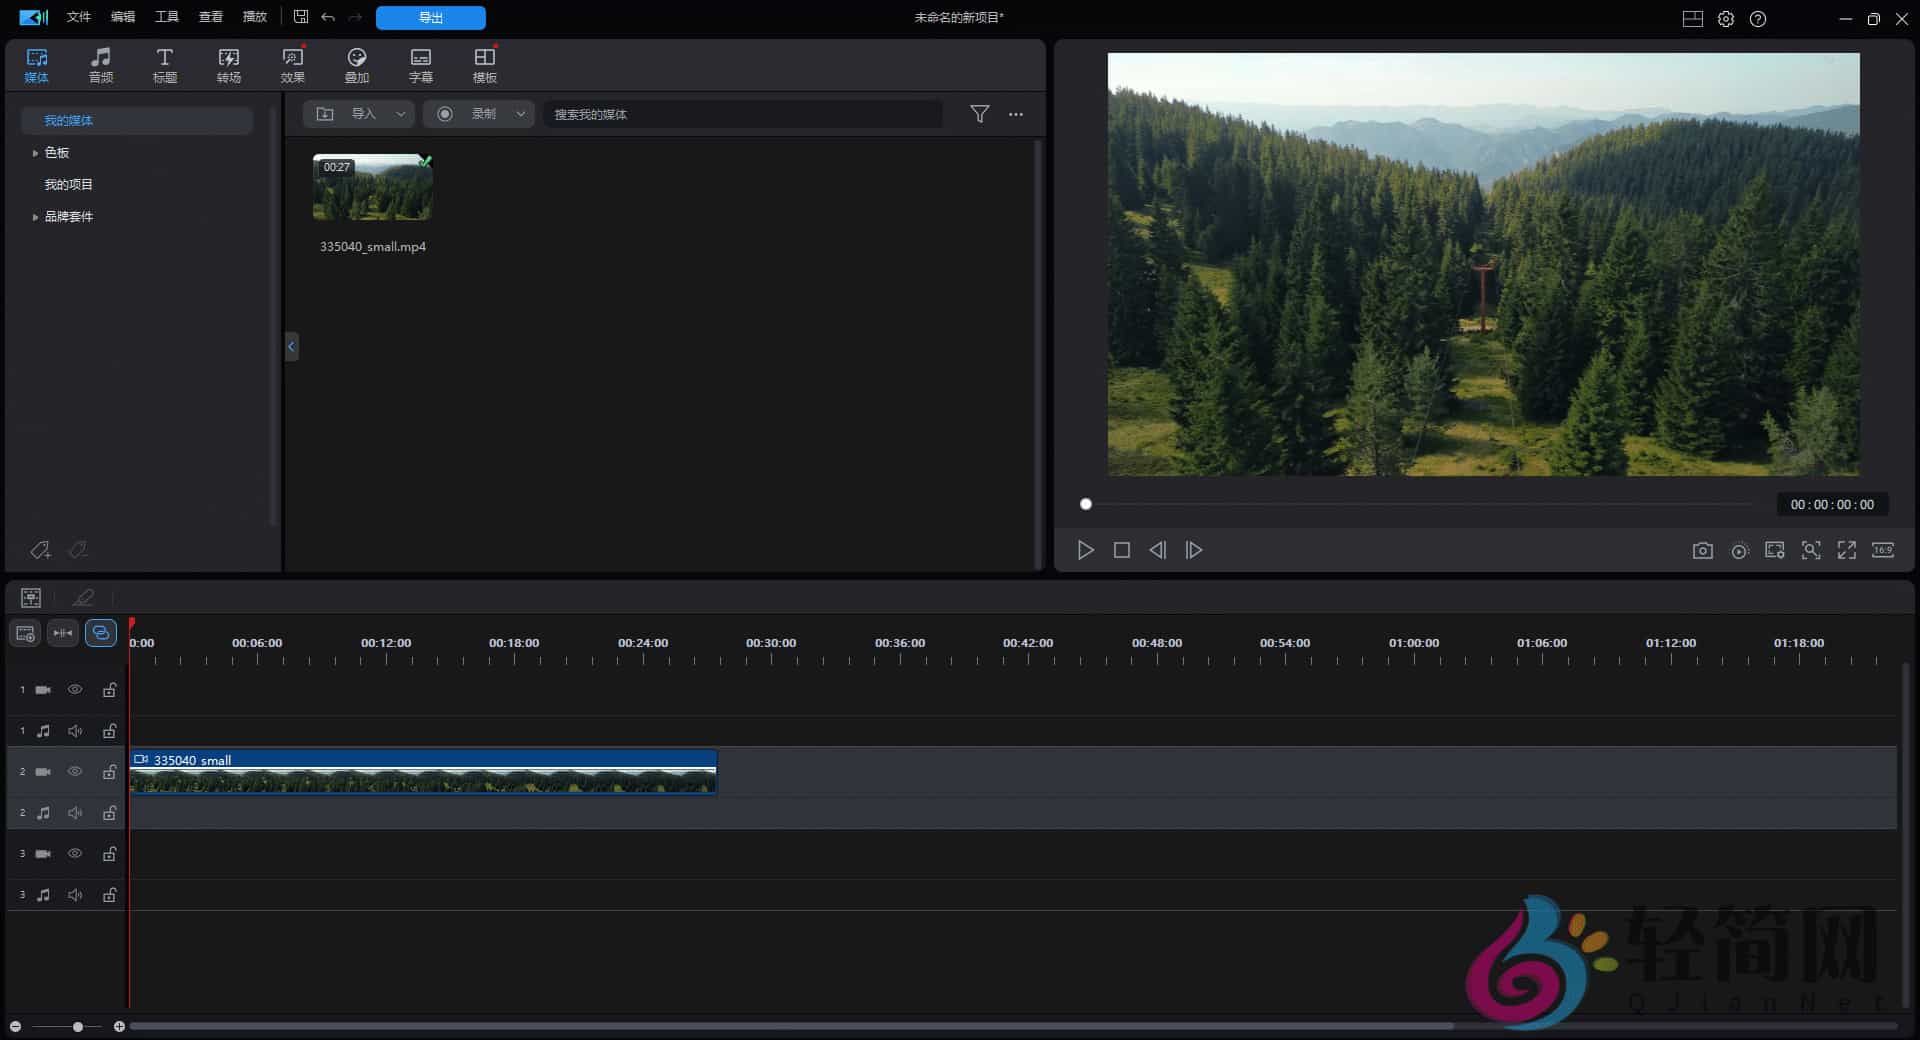Open the 文件 (File) menu
This screenshot has width=1920, height=1040.
tap(78, 17)
